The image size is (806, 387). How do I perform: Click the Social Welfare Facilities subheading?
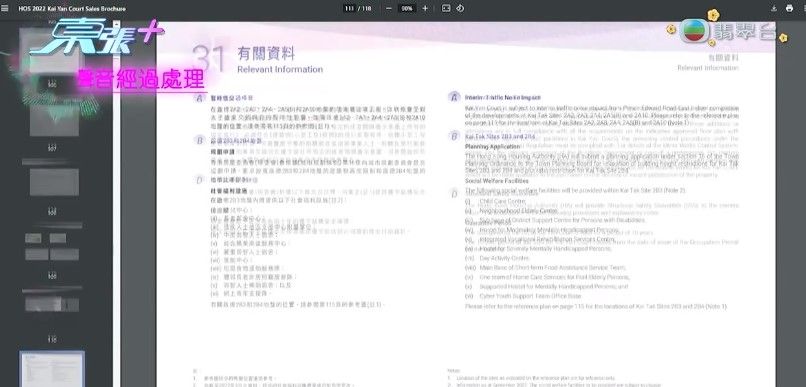[497, 181]
